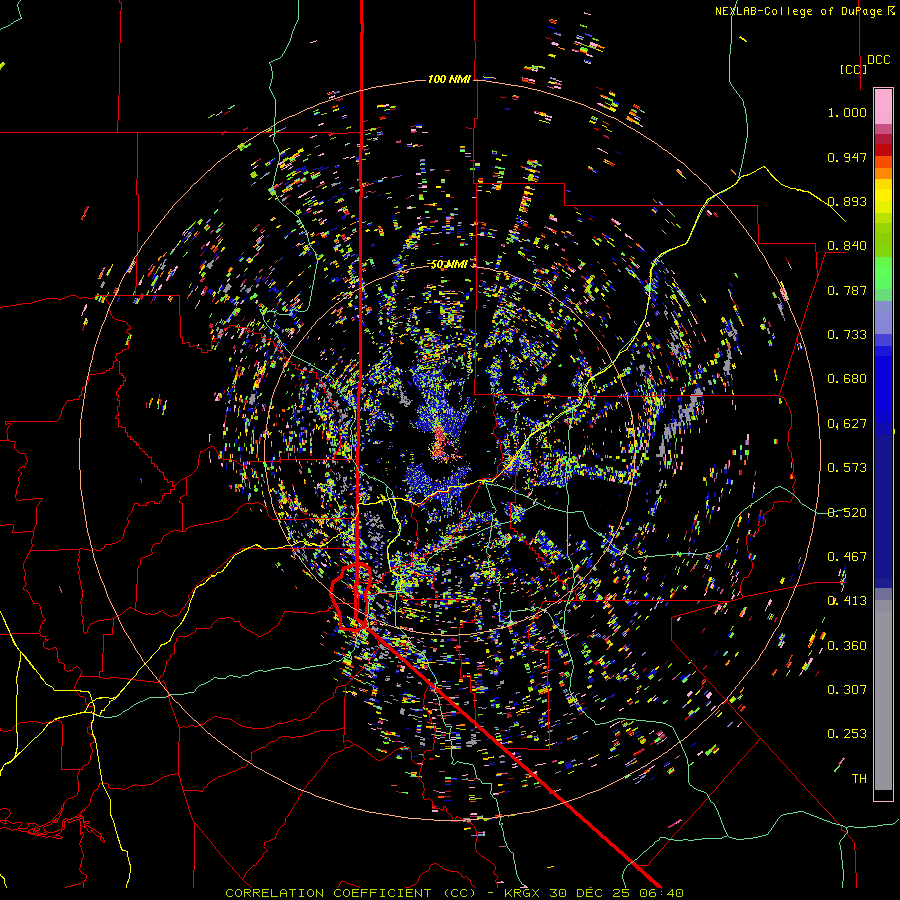Select the 0.680 color bar value
The image size is (900, 900).
point(847,379)
